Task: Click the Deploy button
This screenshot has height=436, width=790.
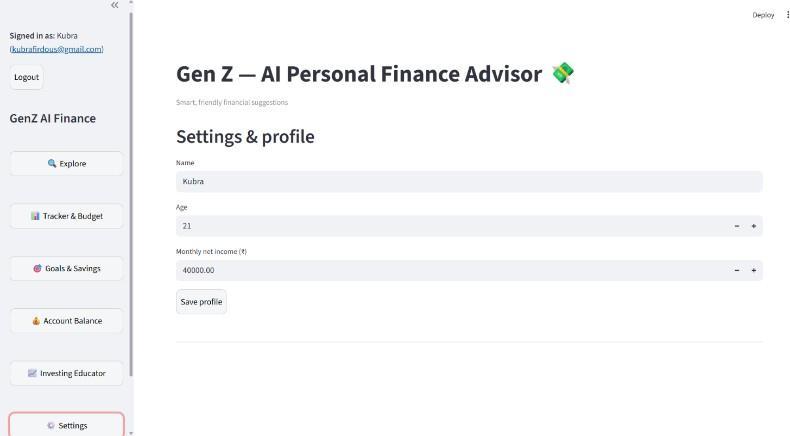Action: pyautogui.click(x=763, y=15)
